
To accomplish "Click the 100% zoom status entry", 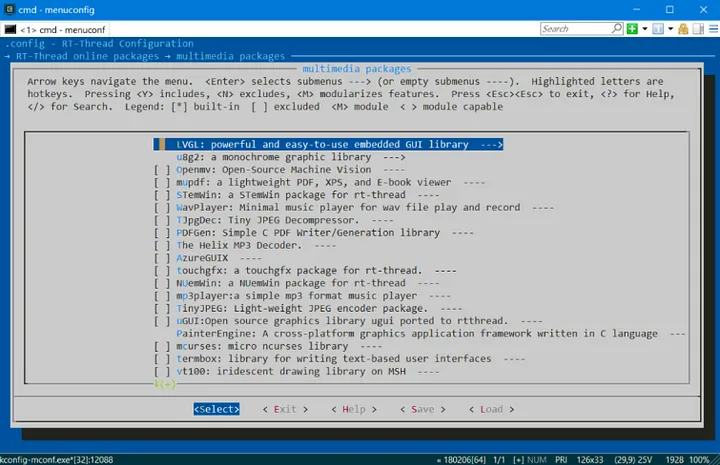I will coord(699,459).
